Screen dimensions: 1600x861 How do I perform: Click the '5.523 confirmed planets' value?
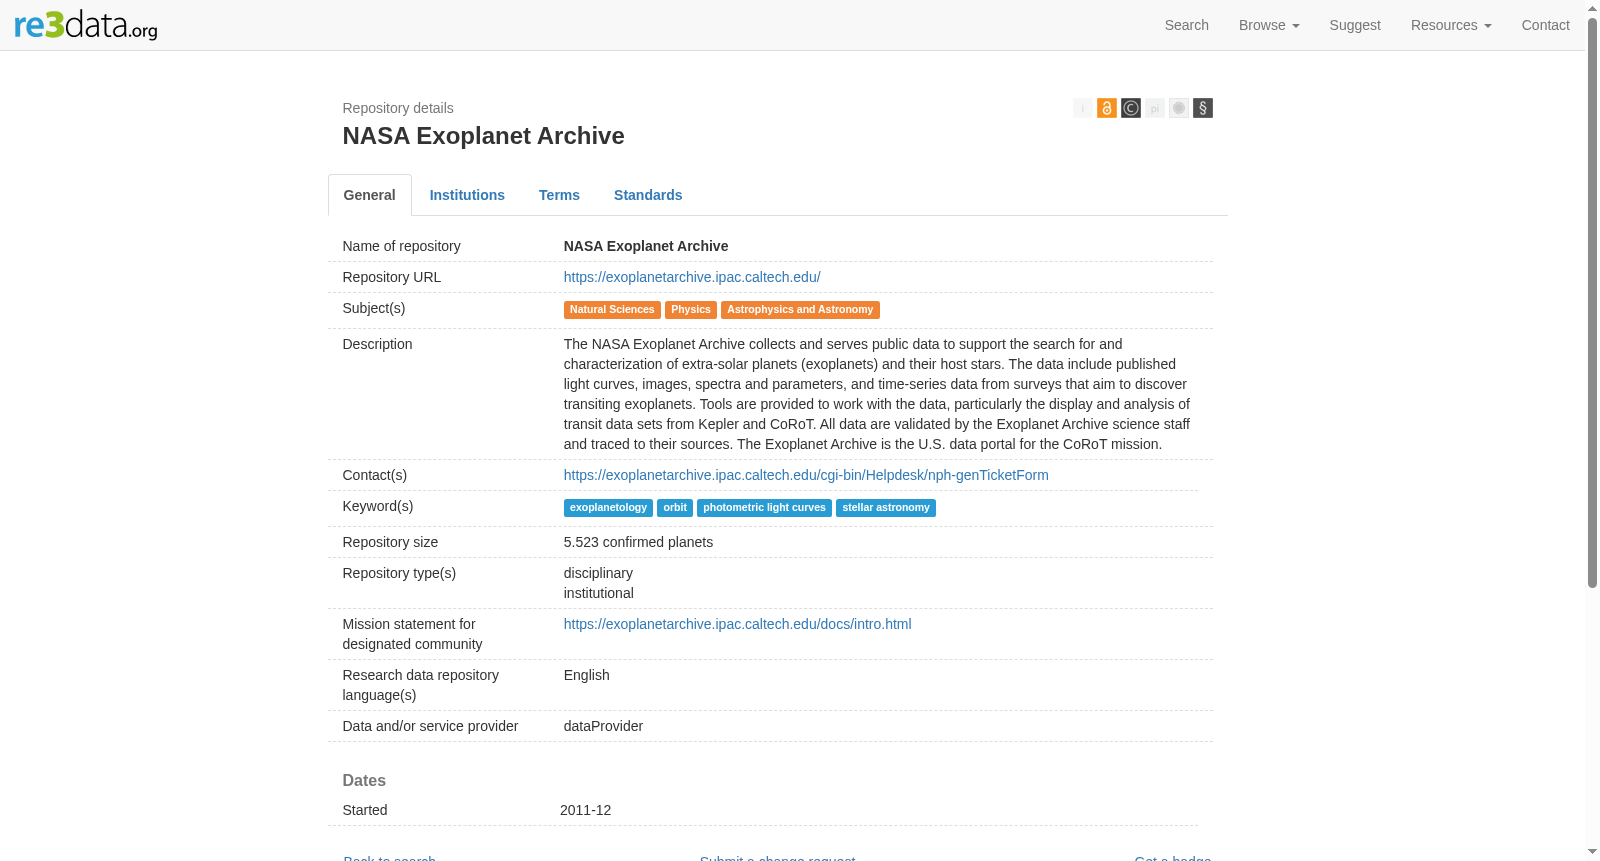pos(638,542)
